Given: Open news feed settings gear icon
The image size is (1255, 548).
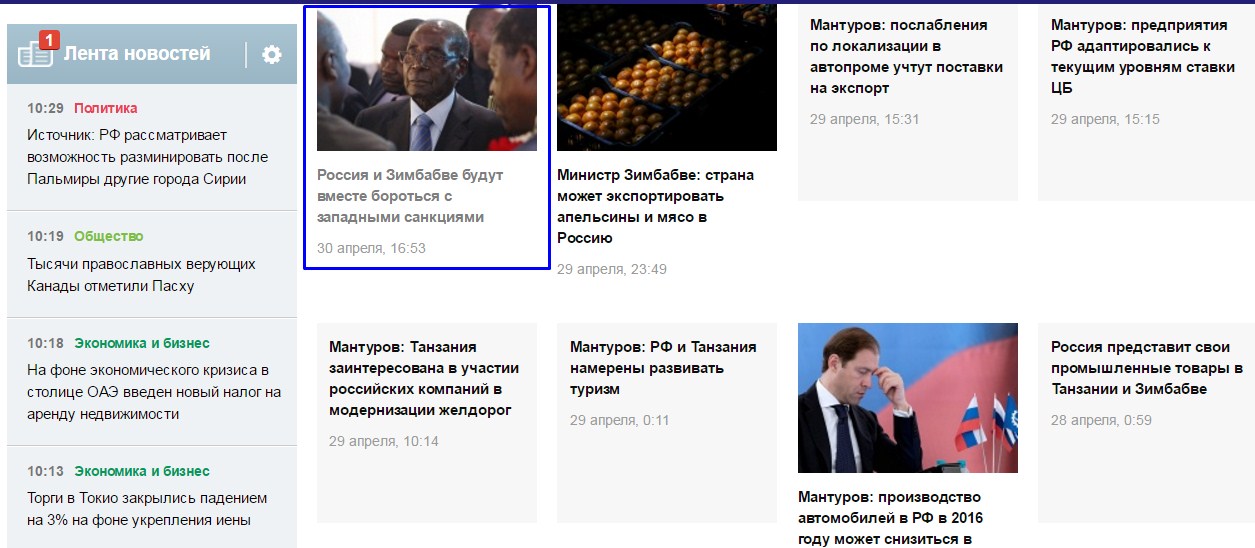Looking at the screenshot, I should pos(271,55).
